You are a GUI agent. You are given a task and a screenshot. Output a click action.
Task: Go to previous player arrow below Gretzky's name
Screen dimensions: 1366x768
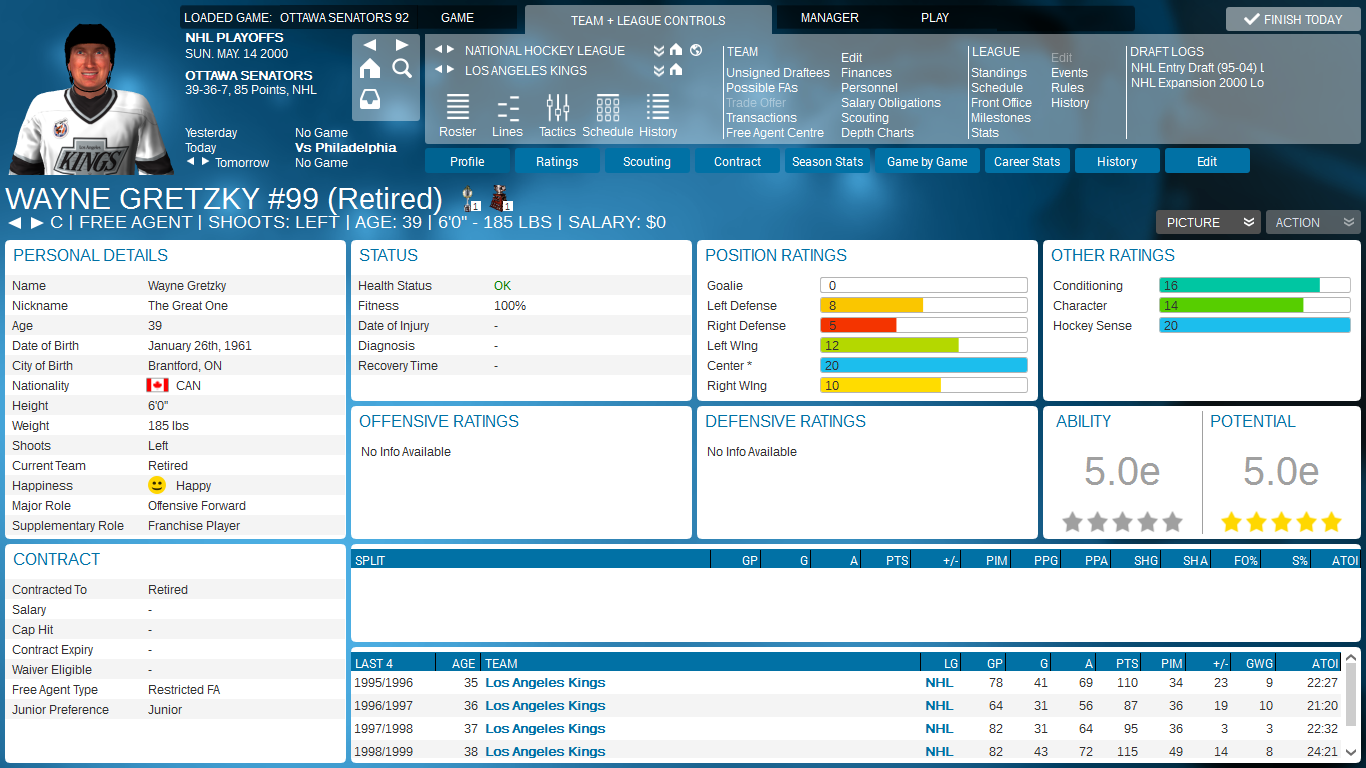click(14, 222)
